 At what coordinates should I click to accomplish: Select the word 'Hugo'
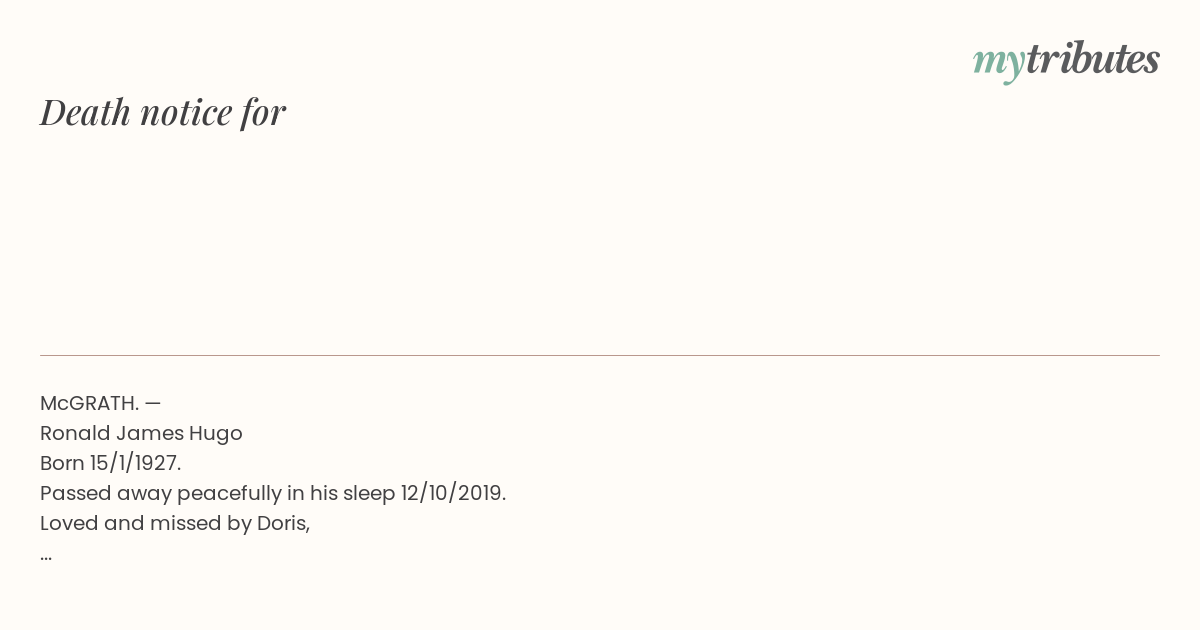click(216, 434)
